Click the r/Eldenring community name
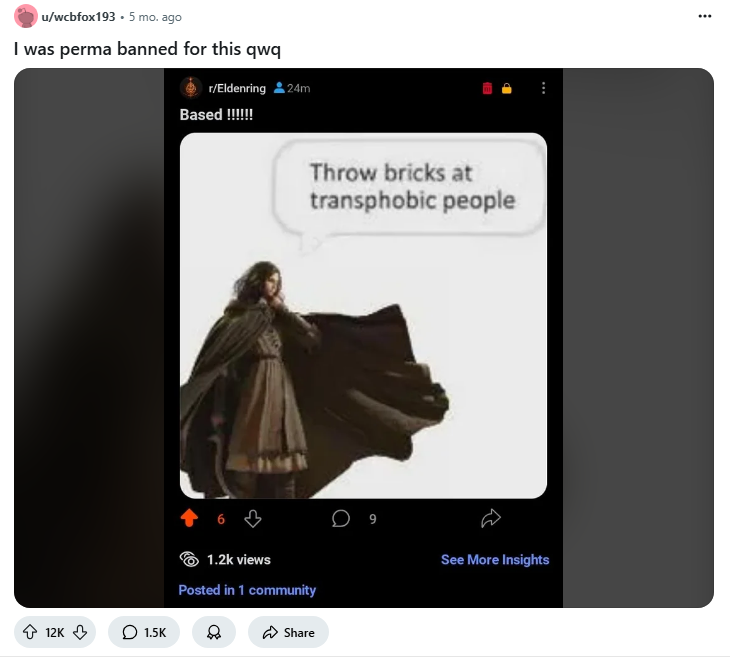Viewport: 731px width, 658px height. tap(237, 88)
